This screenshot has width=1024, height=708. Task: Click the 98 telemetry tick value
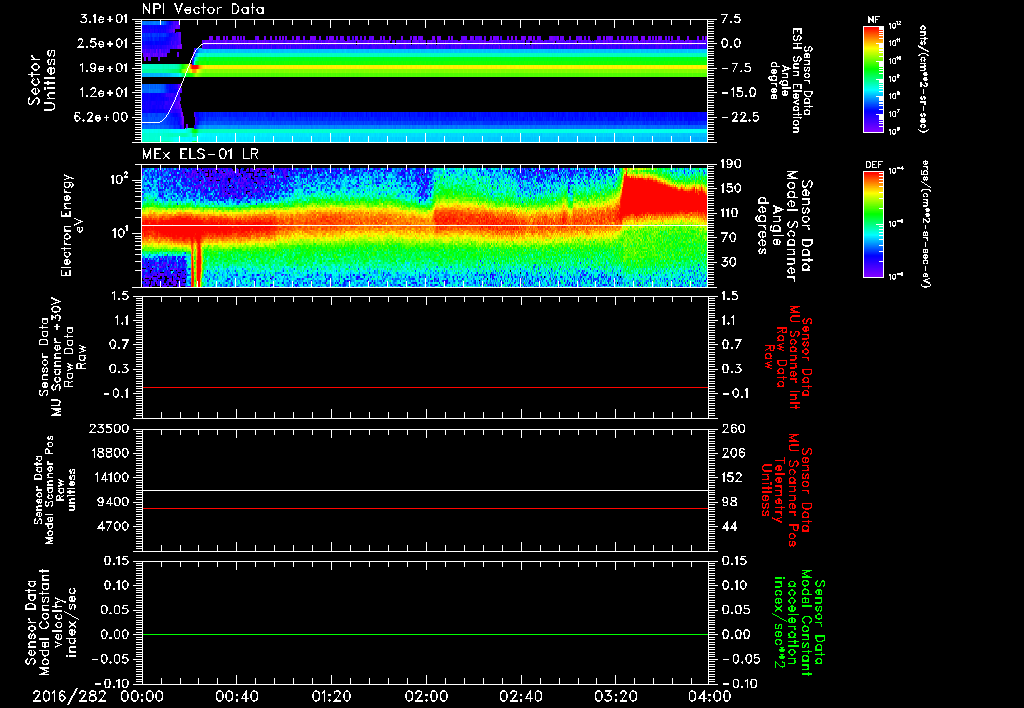pyautogui.click(x=729, y=502)
